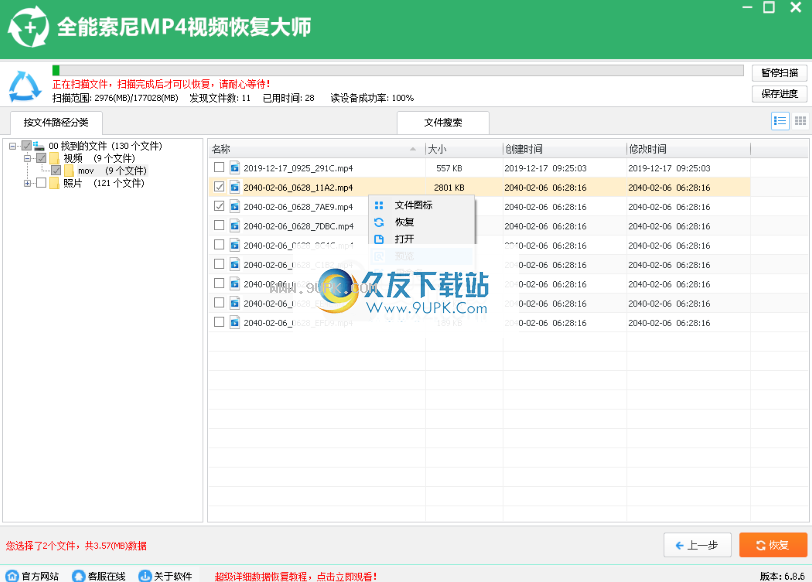Click orange 恢复 button
The height and width of the screenshot is (582, 812).
coord(773,545)
